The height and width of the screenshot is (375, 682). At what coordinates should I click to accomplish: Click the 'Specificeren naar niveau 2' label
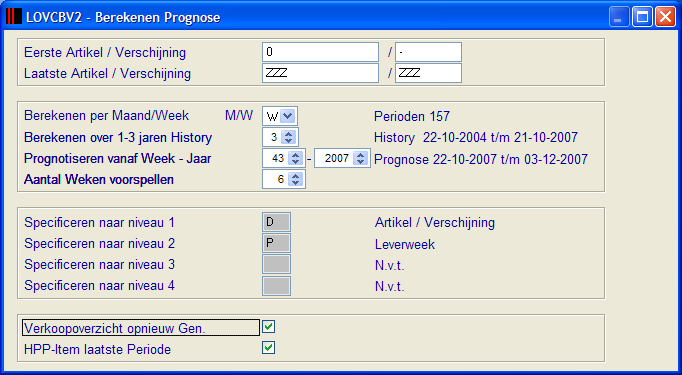click(100, 244)
